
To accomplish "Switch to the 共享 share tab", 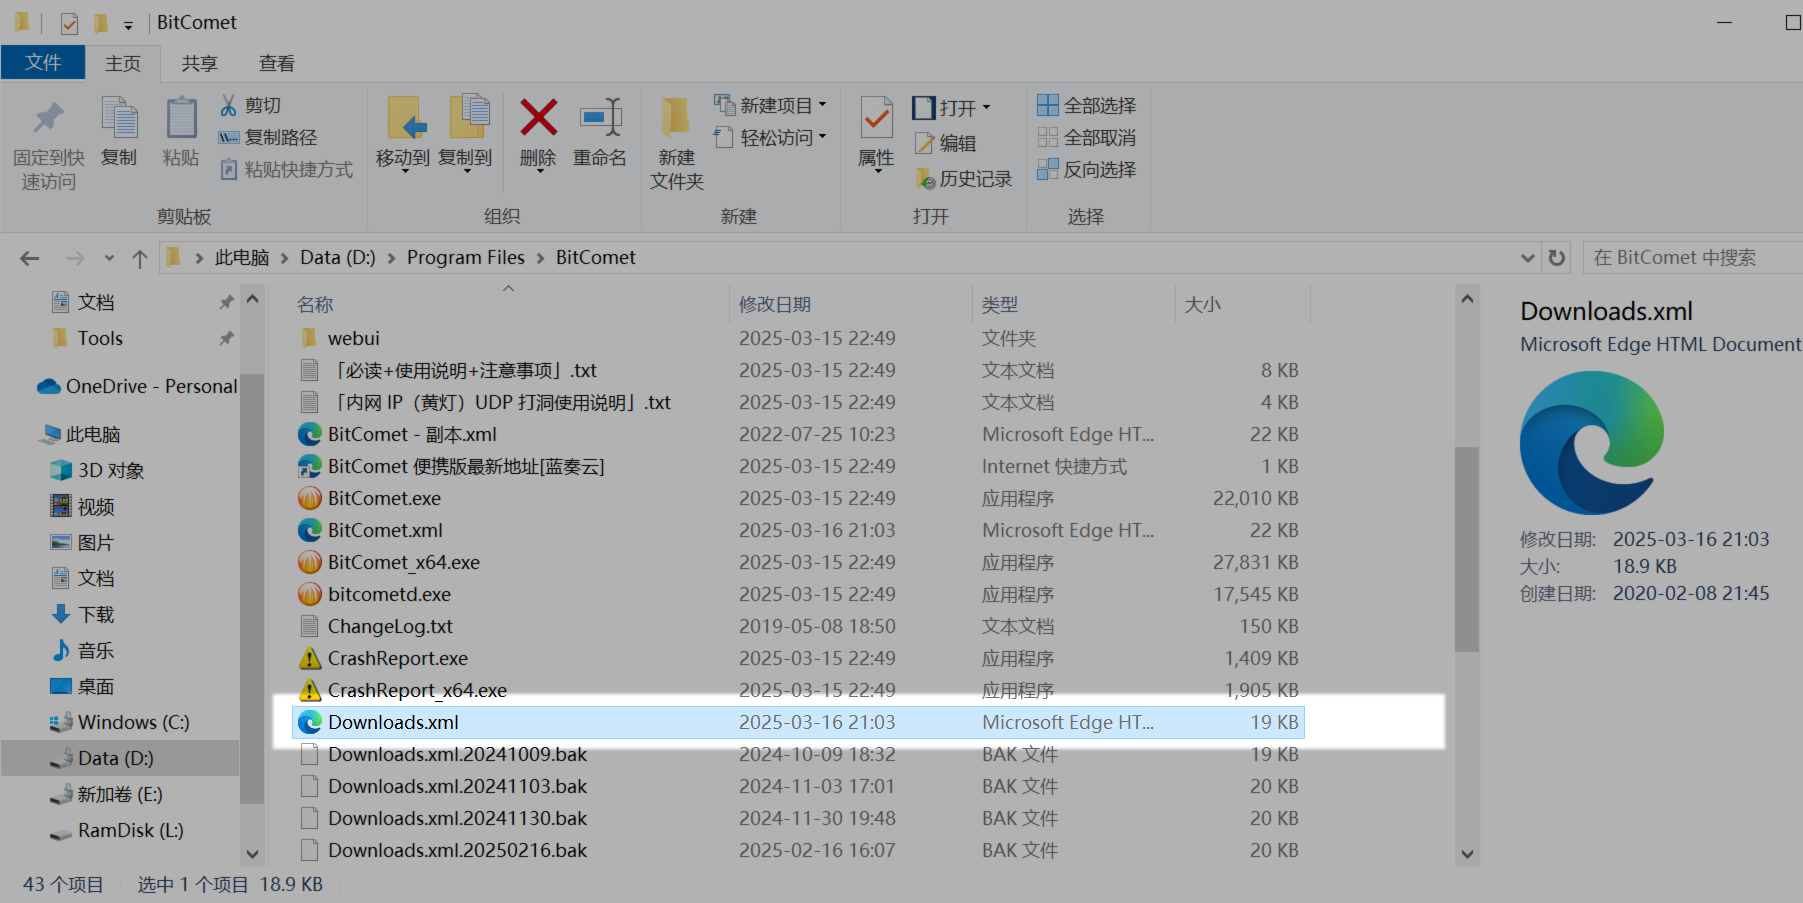I will coord(200,63).
